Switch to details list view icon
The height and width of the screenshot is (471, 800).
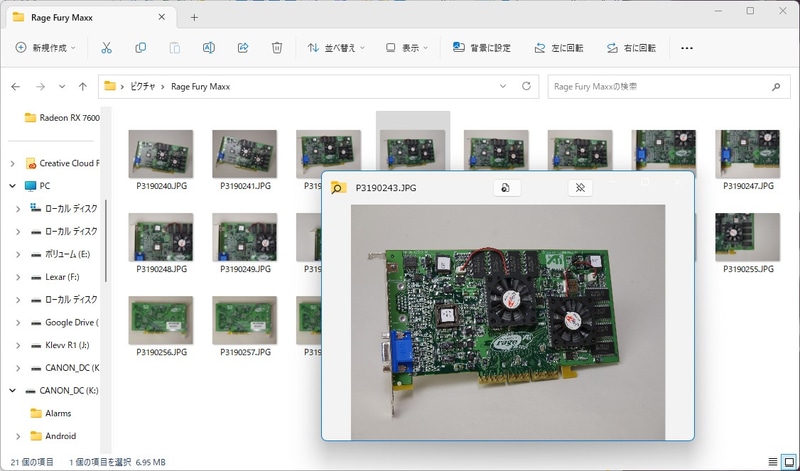pos(773,462)
